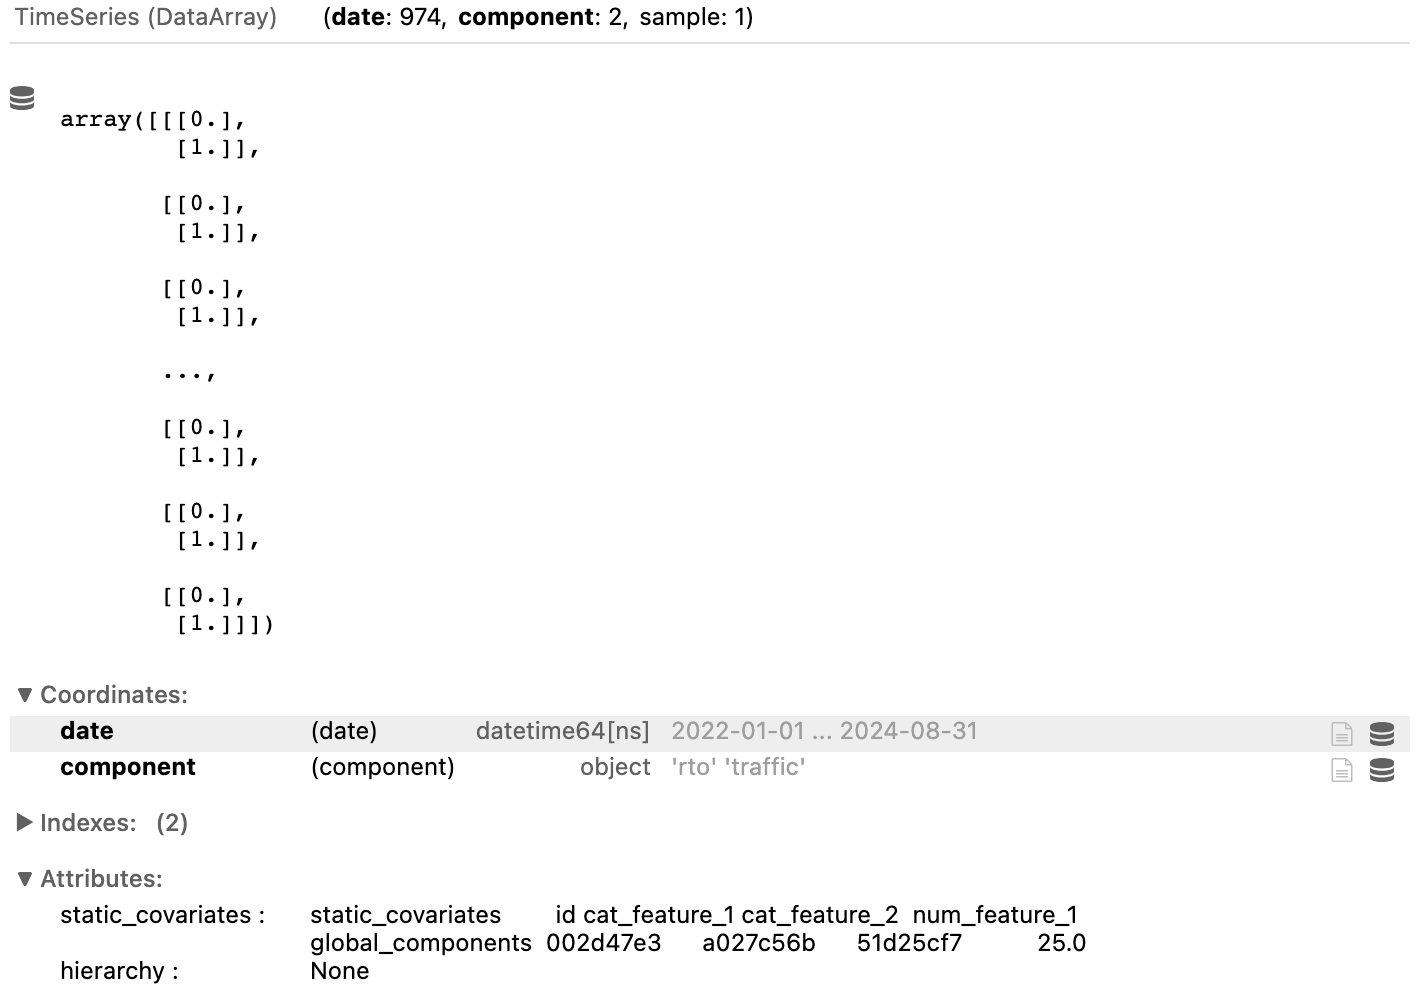
Task: Show attributes for the component coordinate
Action: pyautogui.click(x=1342, y=770)
